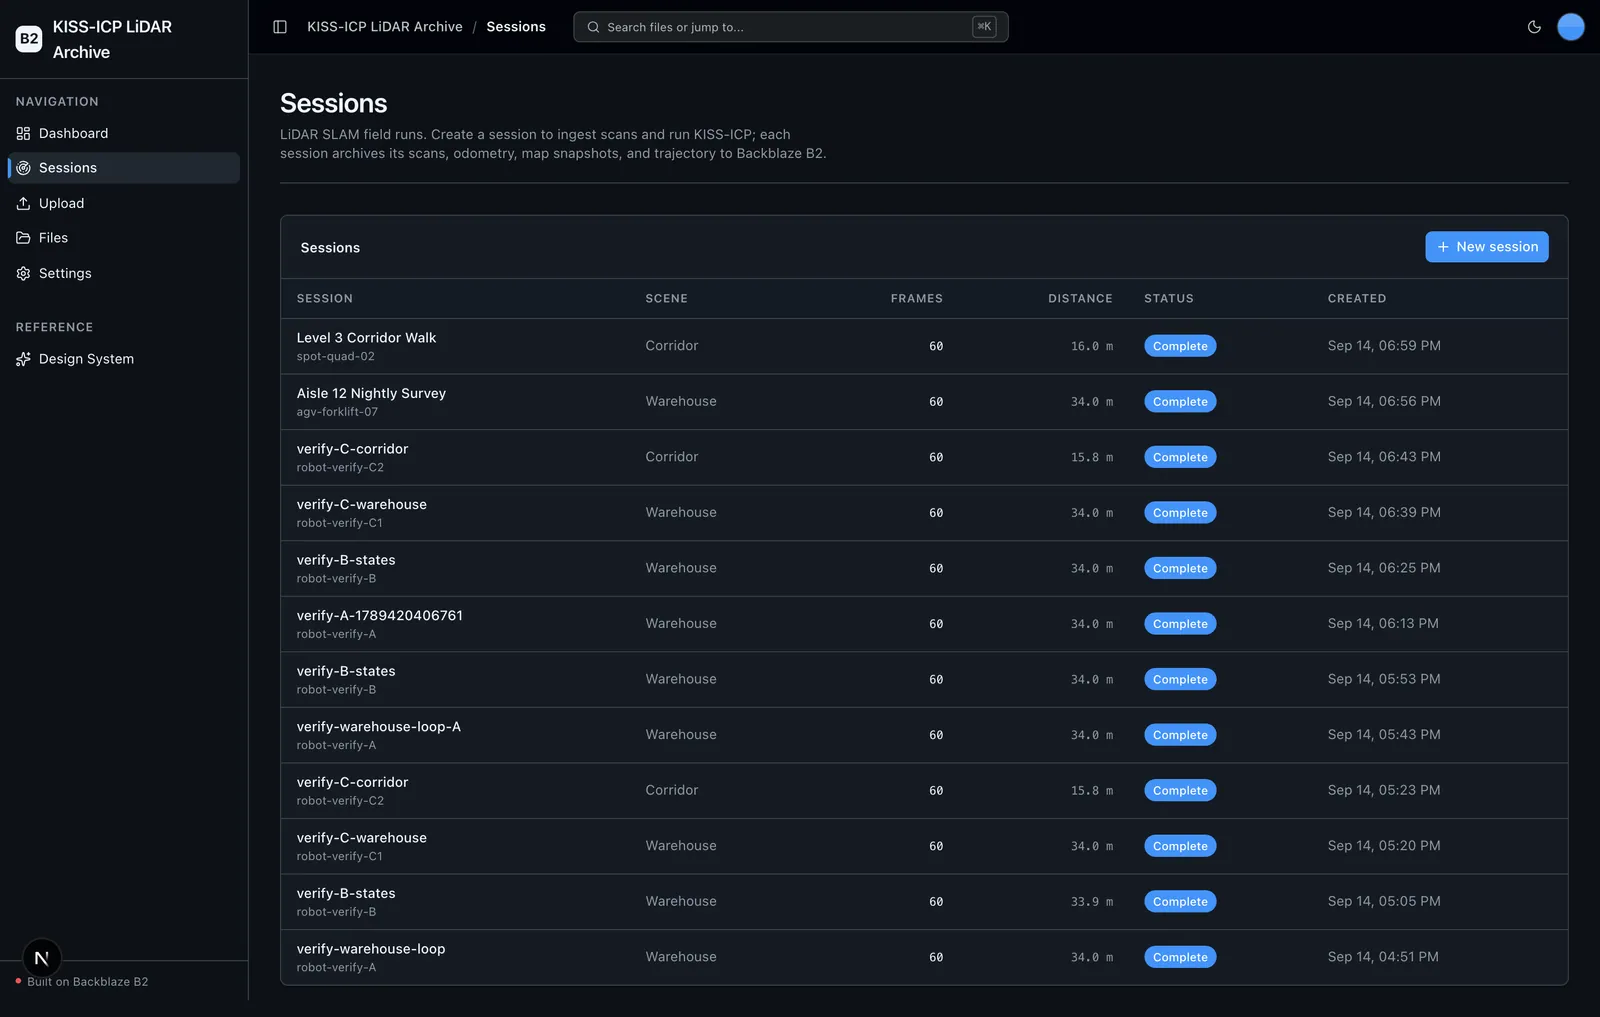The image size is (1600, 1017).
Task: Open the Aisle 12 Nightly Survey session
Action: (x=372, y=394)
